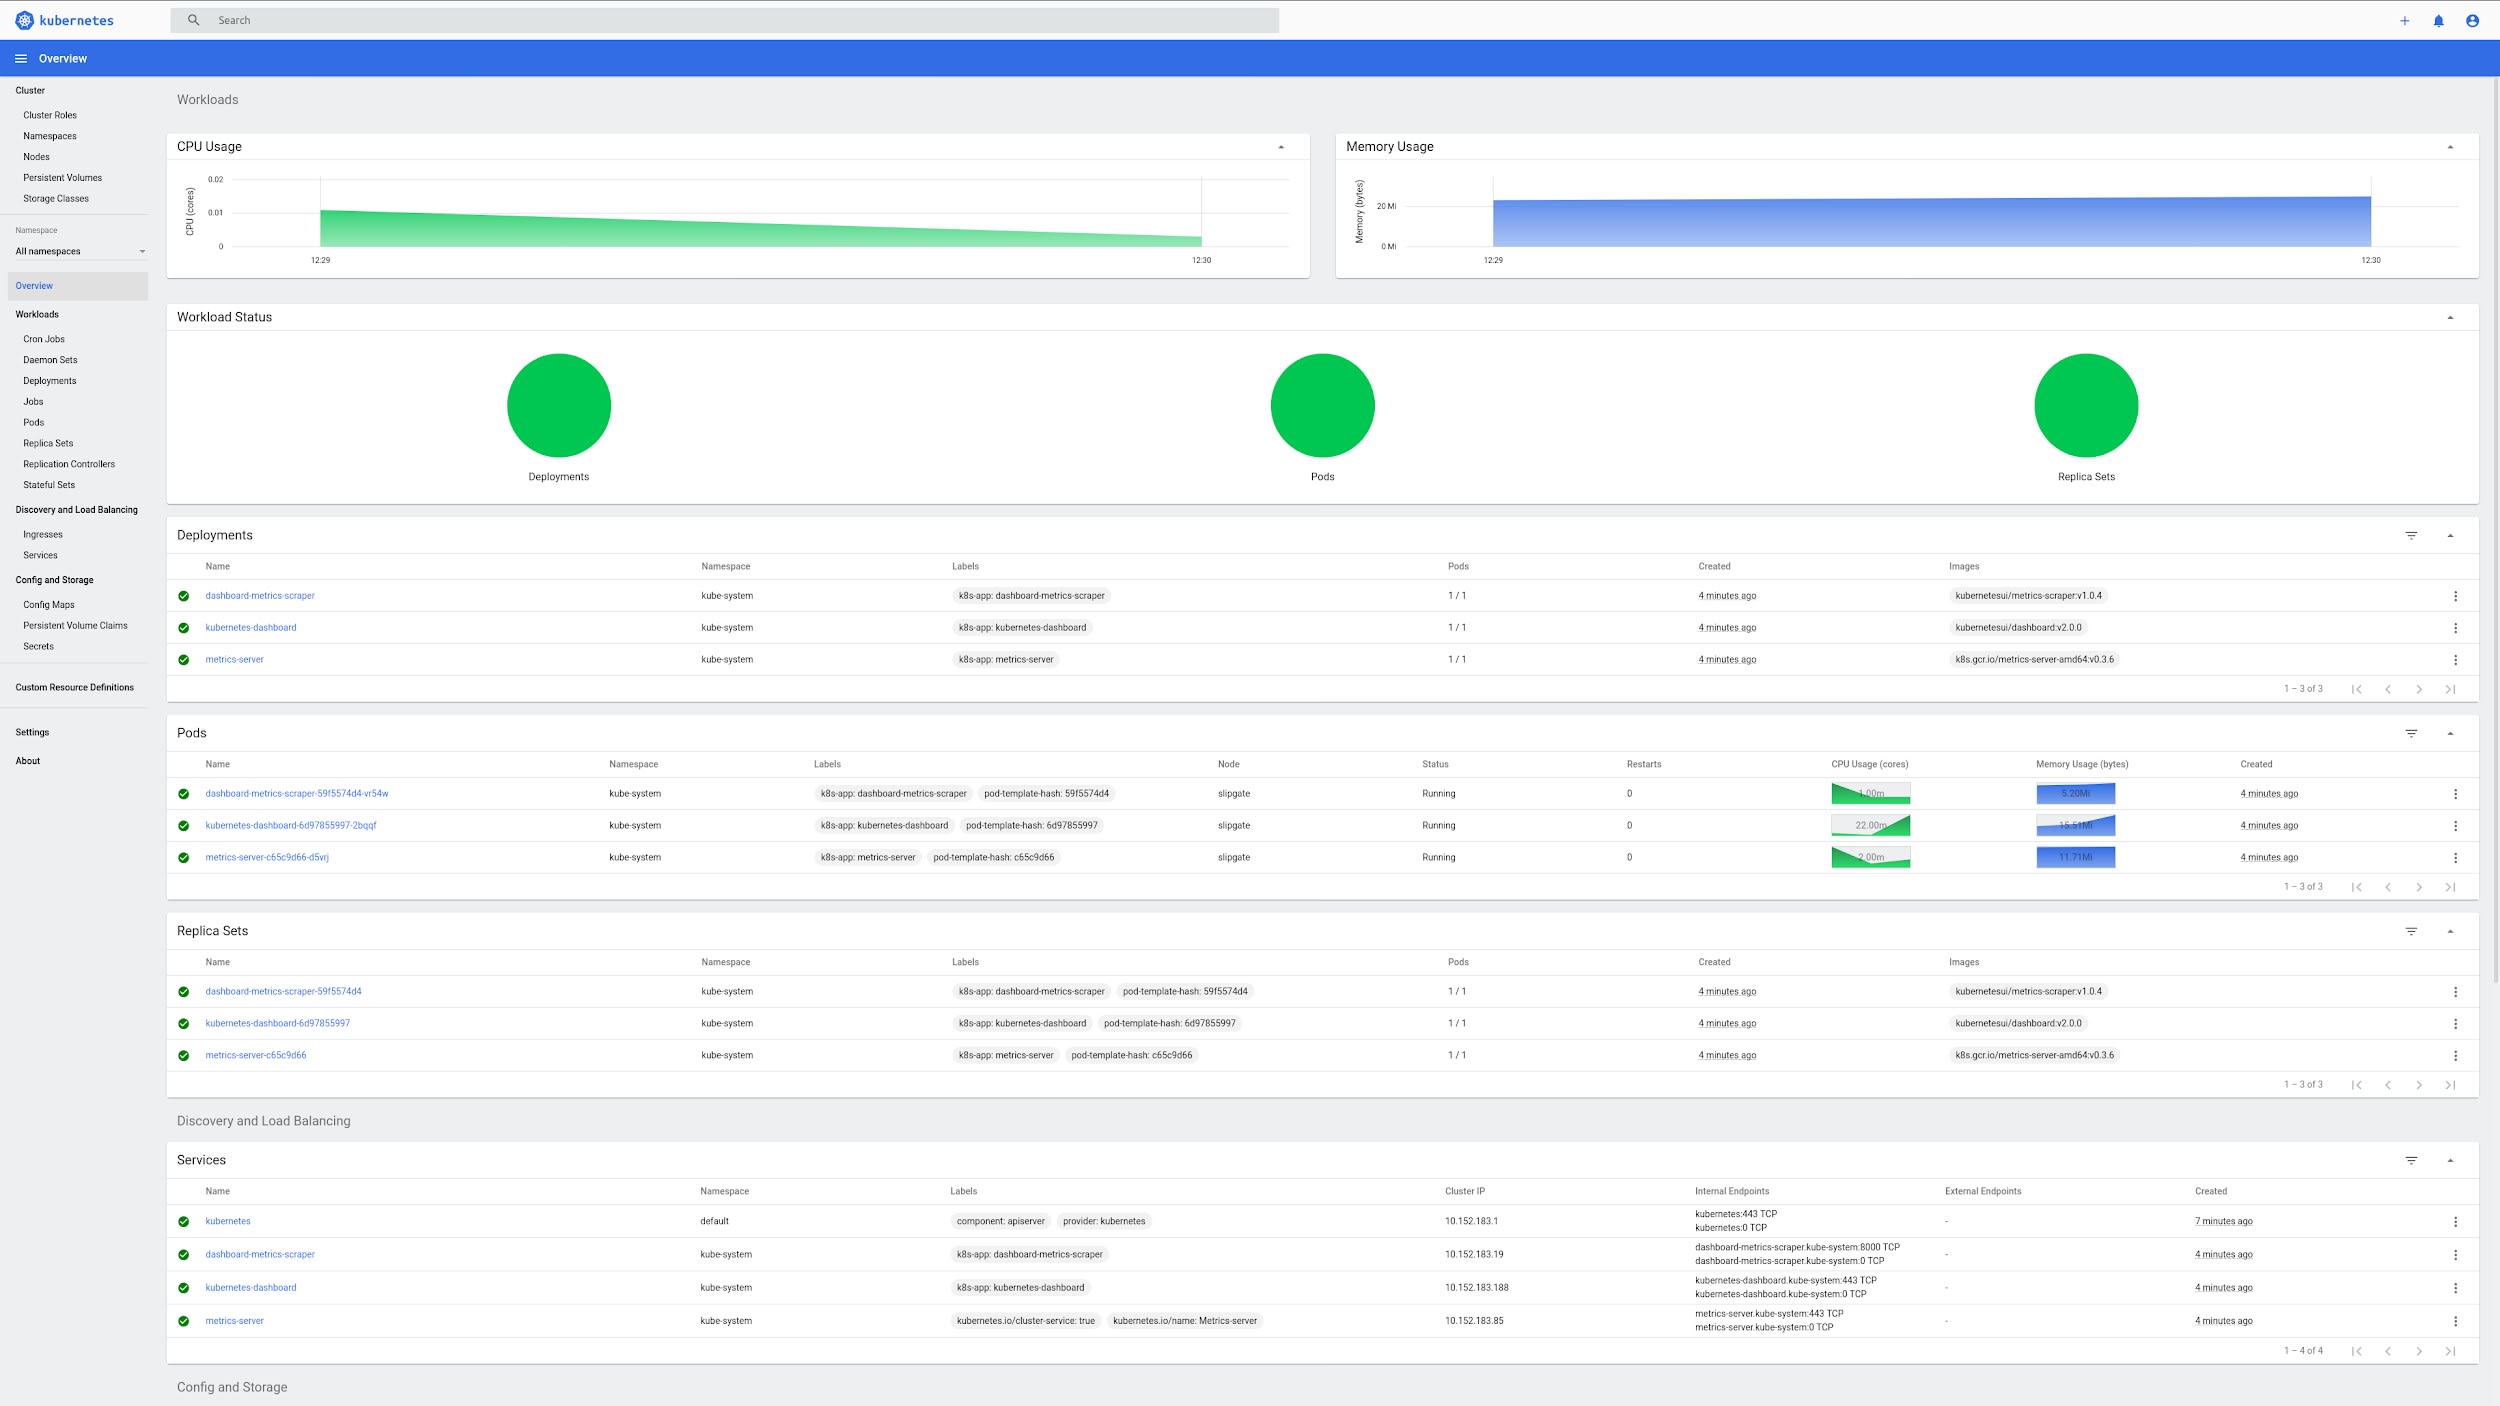Open the metrics-server-c65c9d66-d5vrj pod link
This screenshot has width=2500, height=1406.
267,858
